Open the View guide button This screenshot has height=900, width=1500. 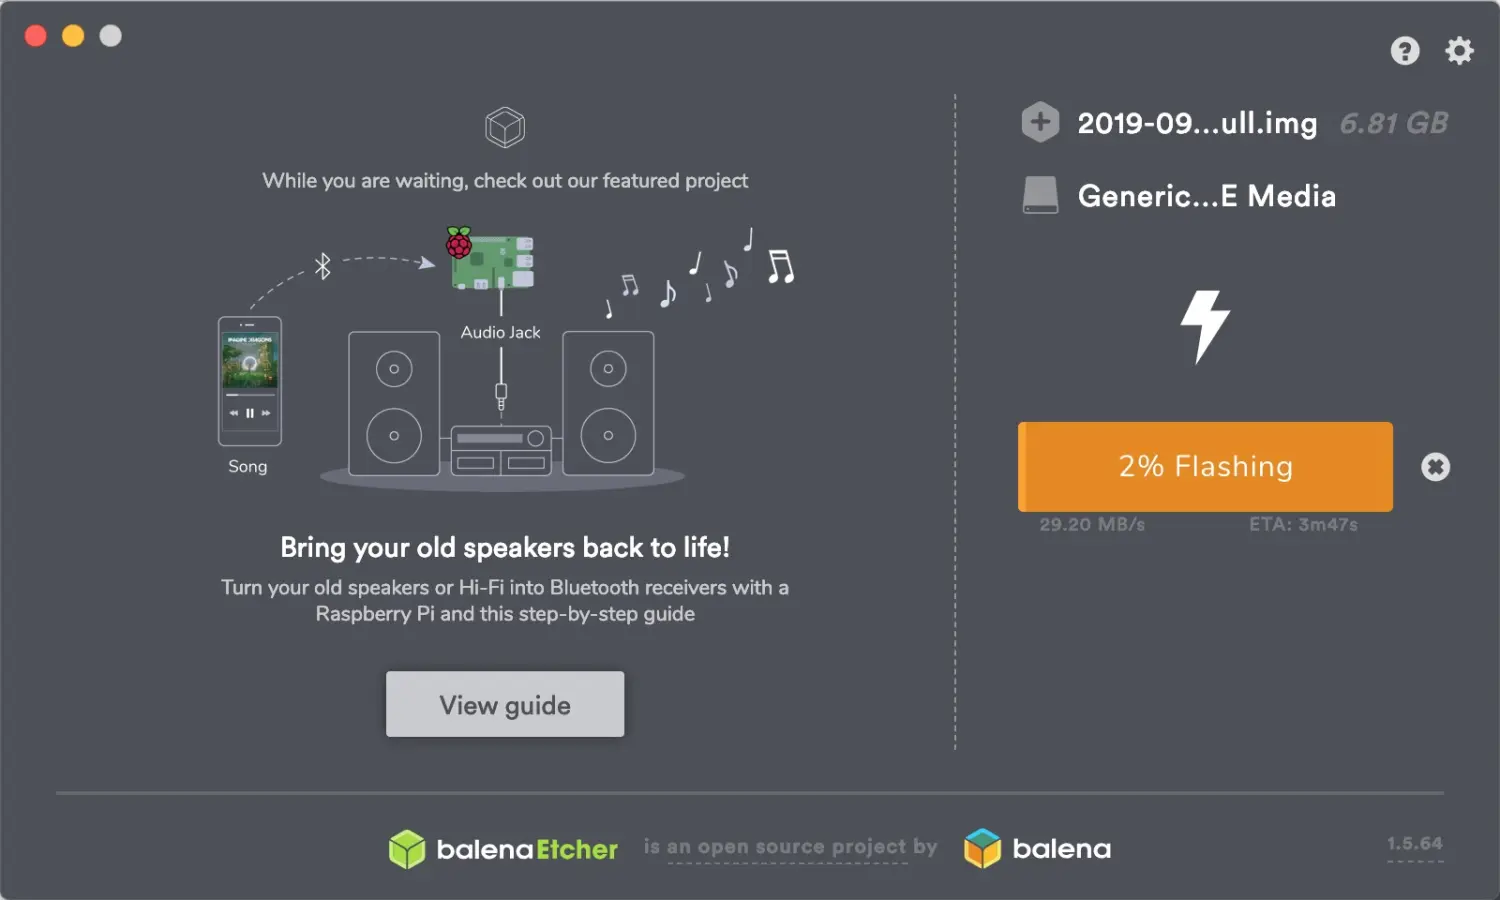click(505, 704)
